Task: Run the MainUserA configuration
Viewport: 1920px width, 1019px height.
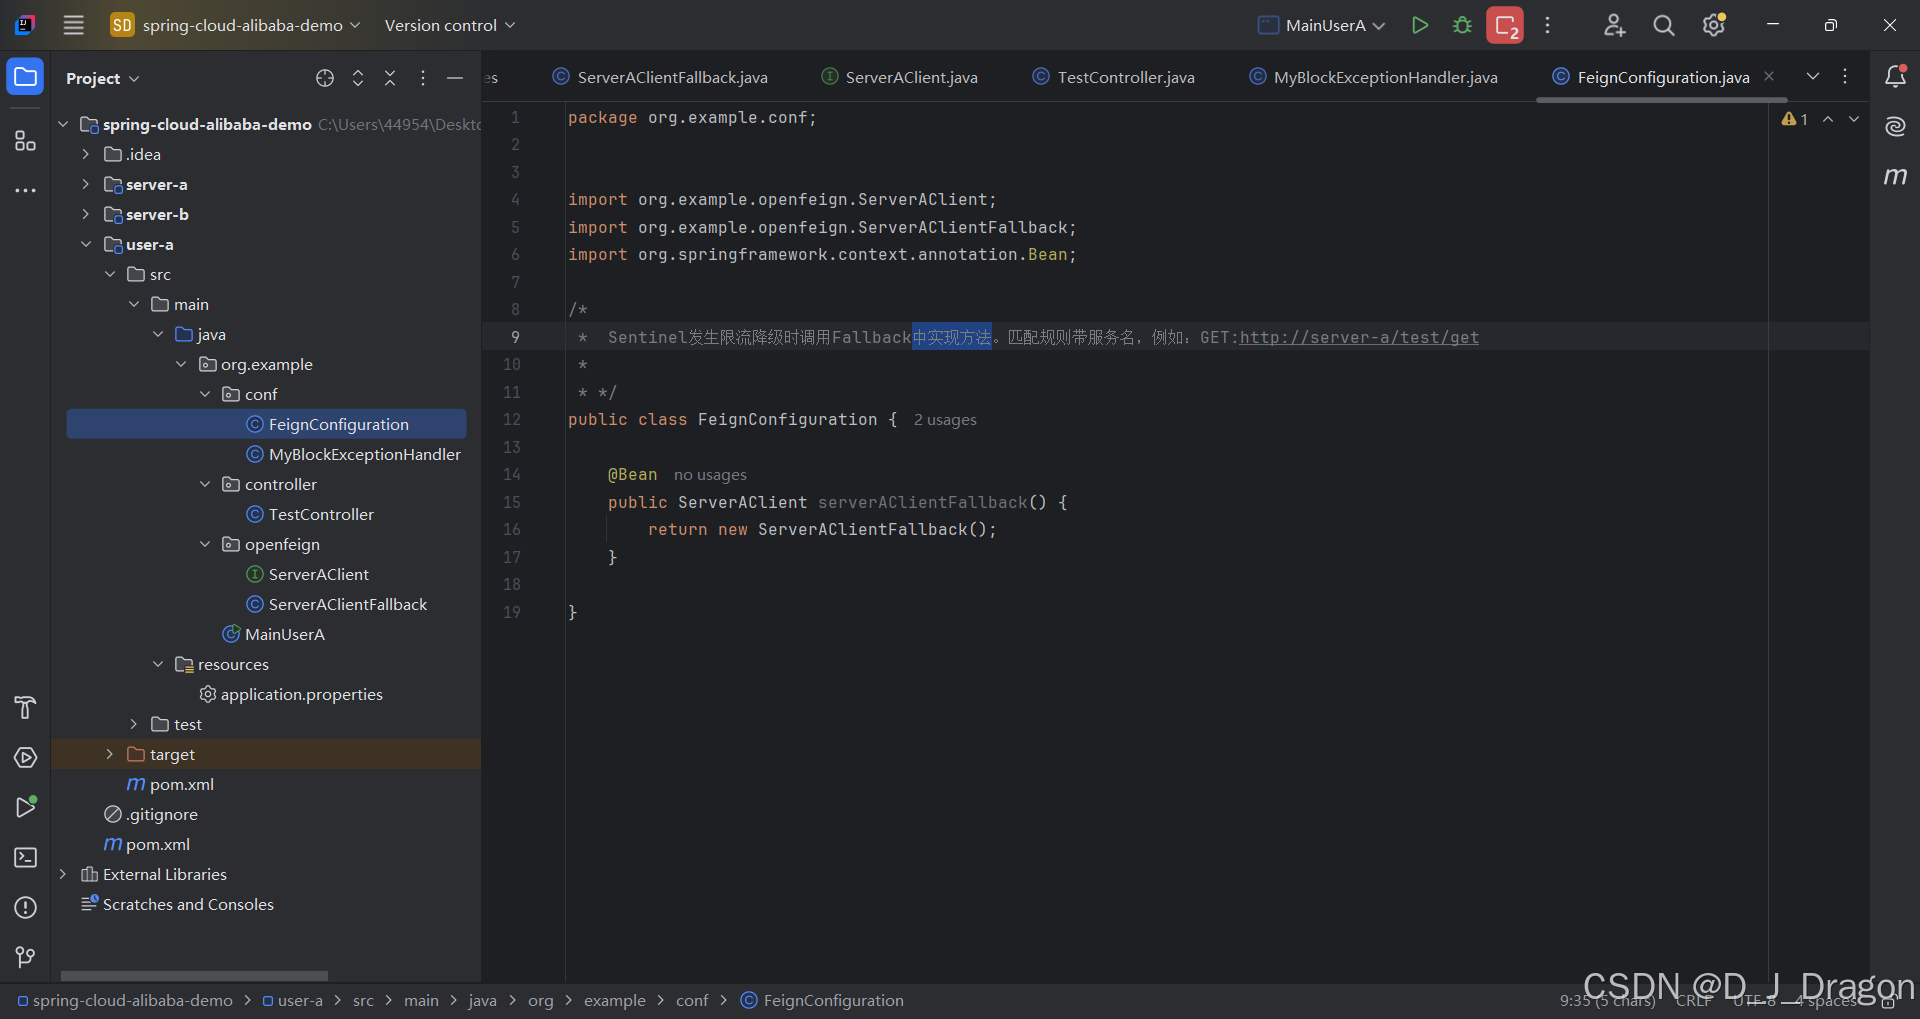Action: tap(1419, 25)
